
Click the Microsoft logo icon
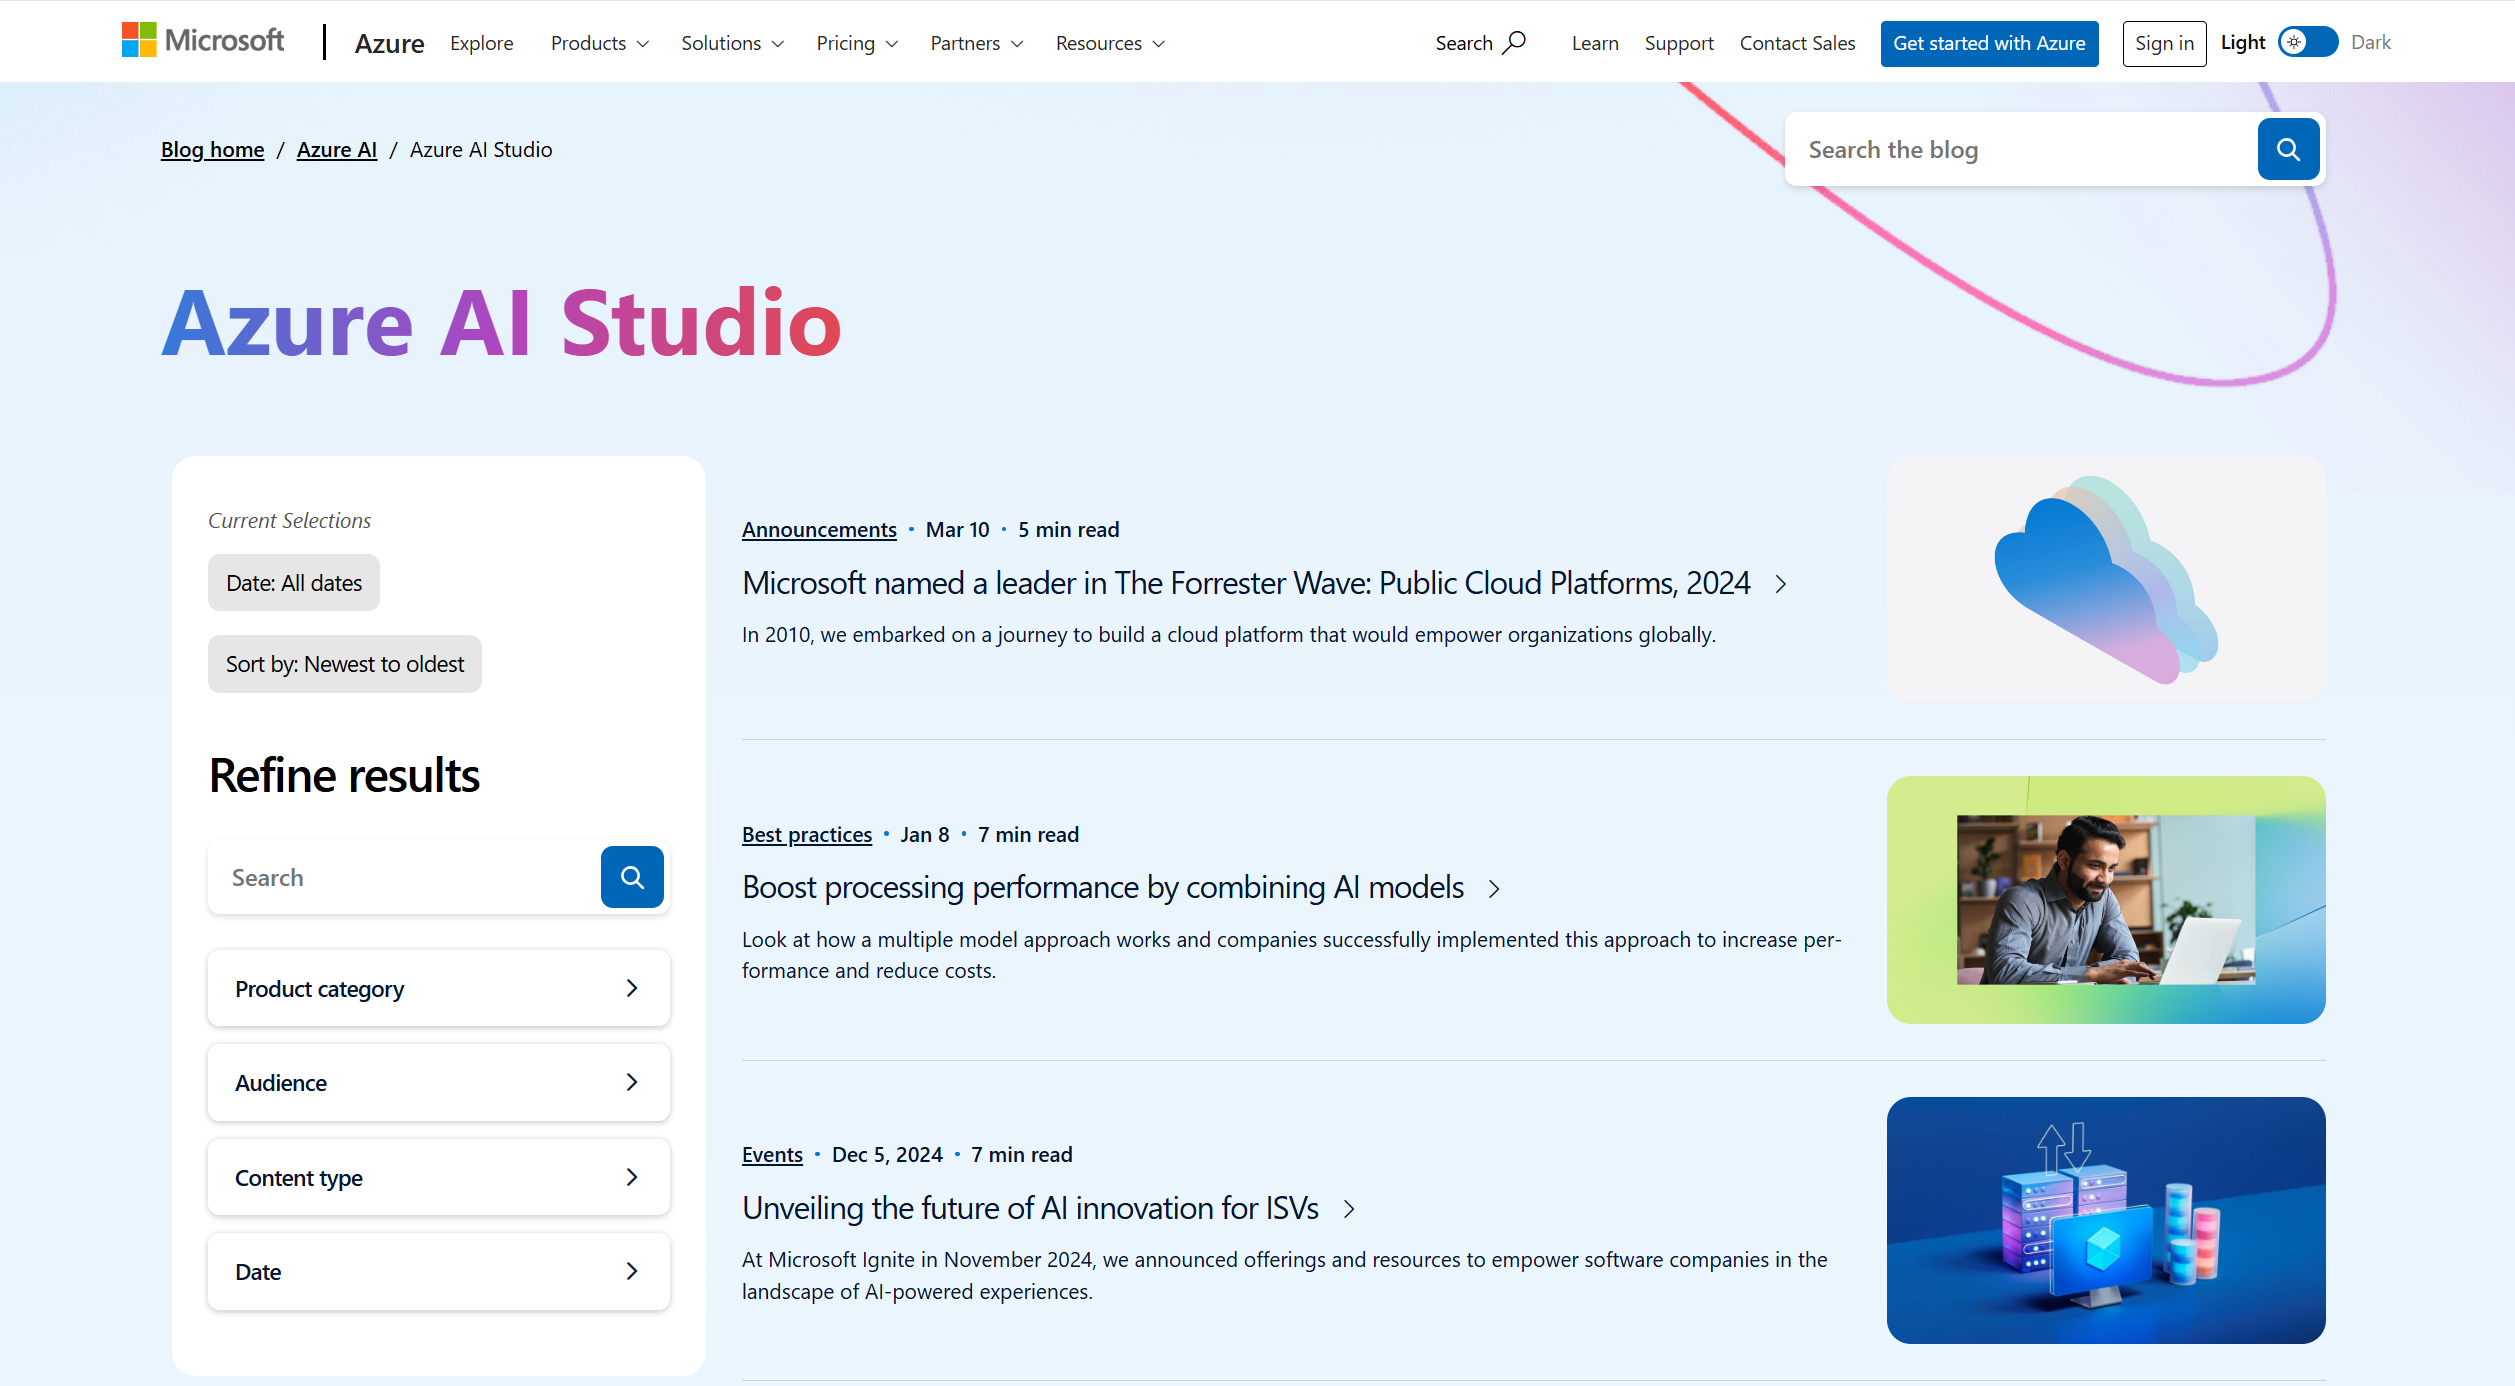pos(139,41)
